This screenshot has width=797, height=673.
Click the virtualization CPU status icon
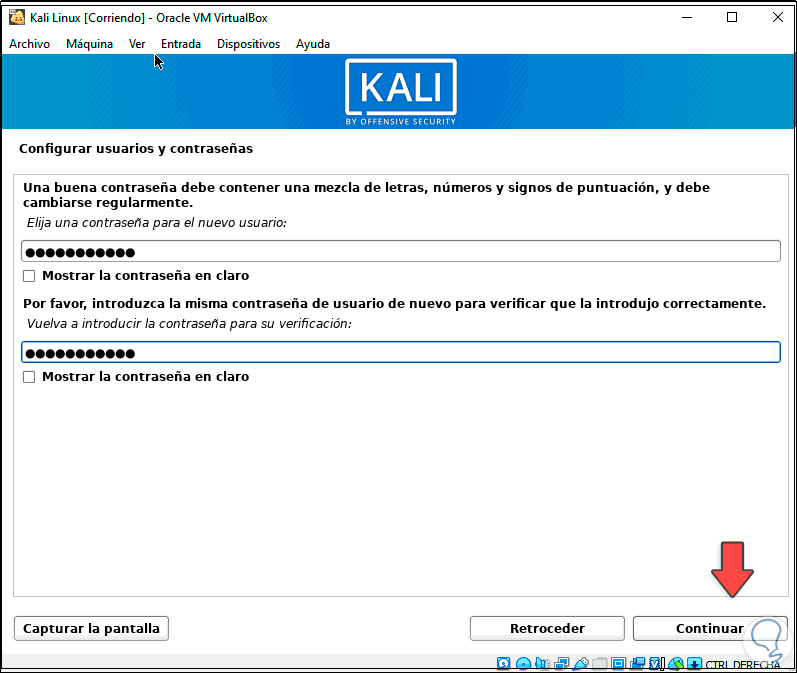point(656,663)
